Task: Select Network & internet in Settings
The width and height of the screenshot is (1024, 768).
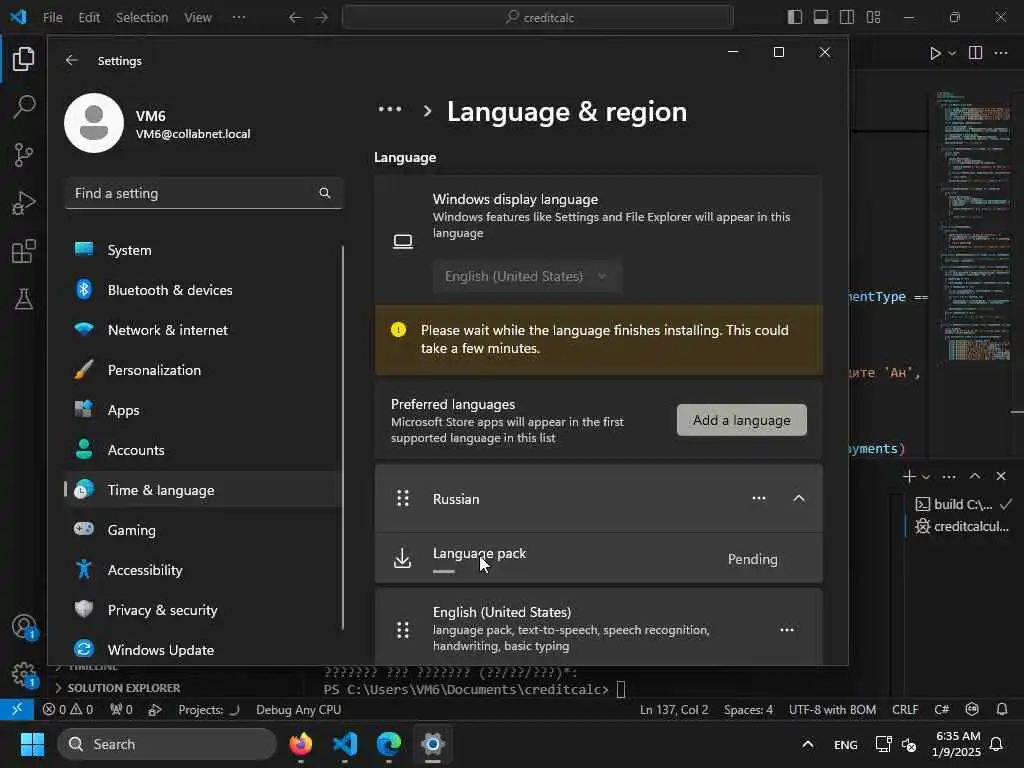Action: (x=204, y=330)
